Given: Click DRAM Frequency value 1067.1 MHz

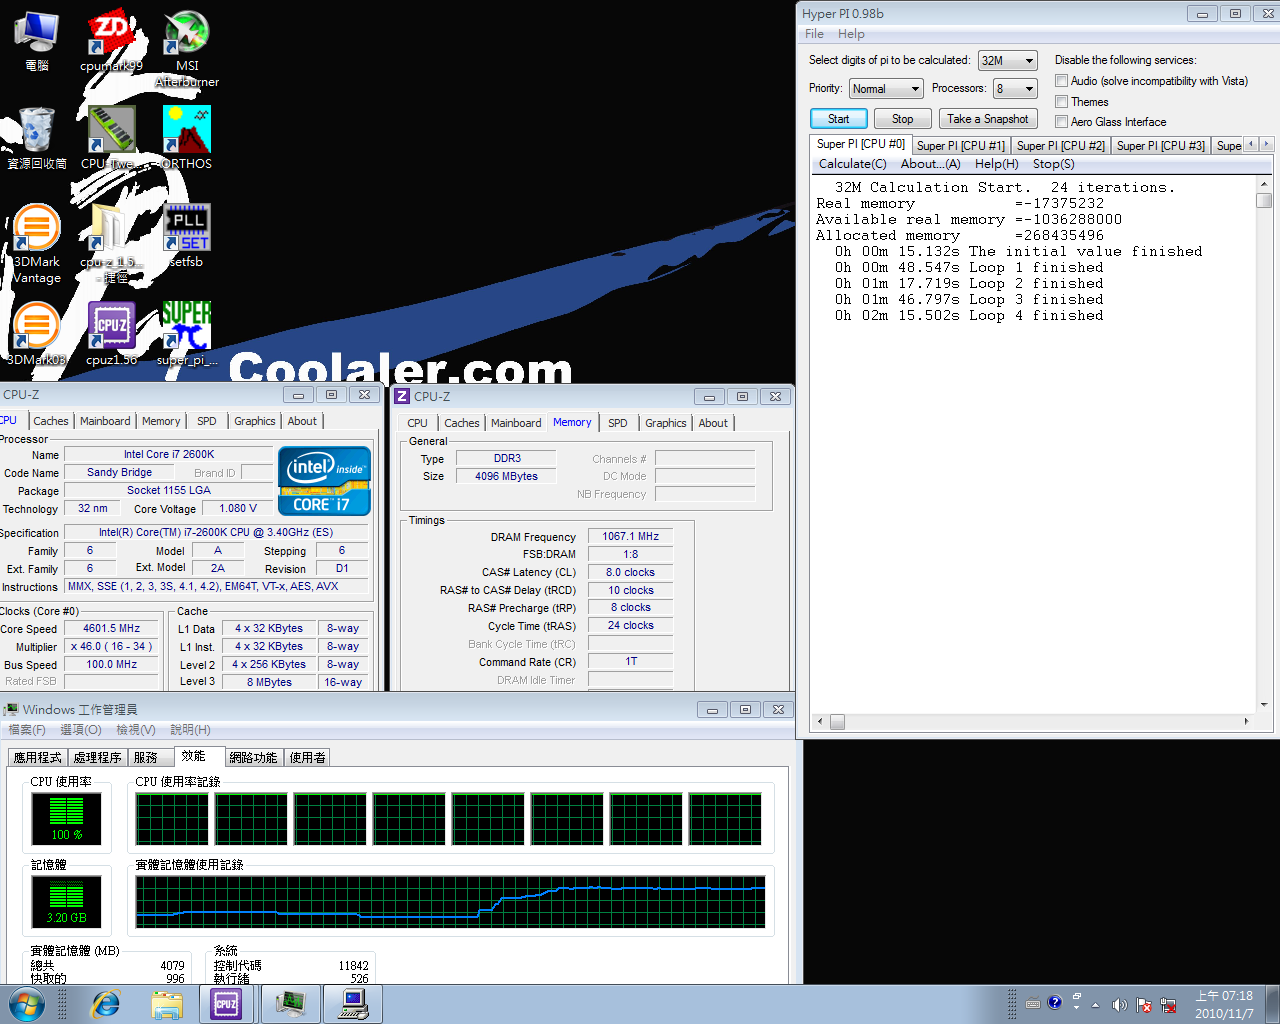Looking at the screenshot, I should (x=630, y=536).
